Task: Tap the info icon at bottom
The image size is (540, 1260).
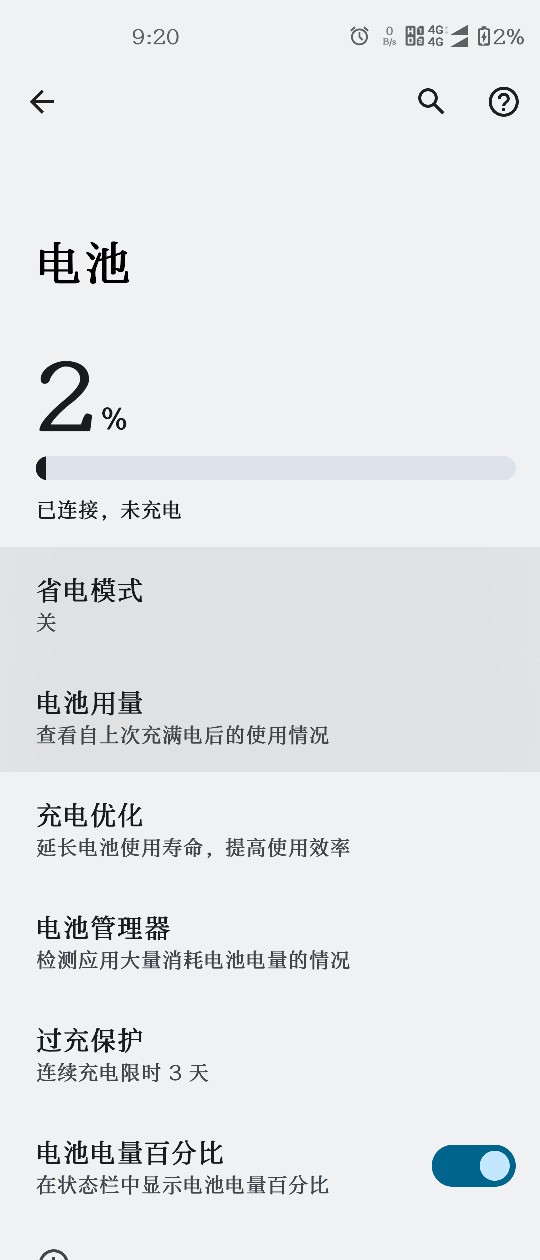Action: click(53, 1254)
